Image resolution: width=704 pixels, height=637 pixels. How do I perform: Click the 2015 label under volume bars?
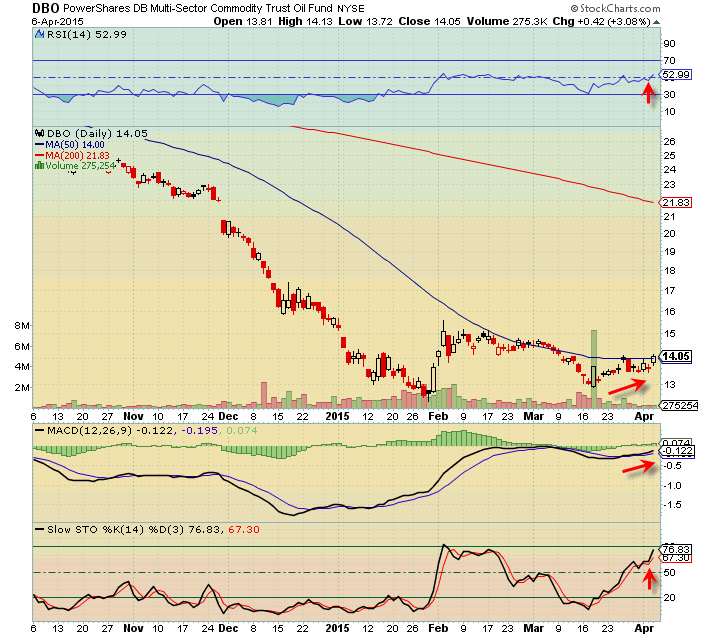click(x=337, y=416)
